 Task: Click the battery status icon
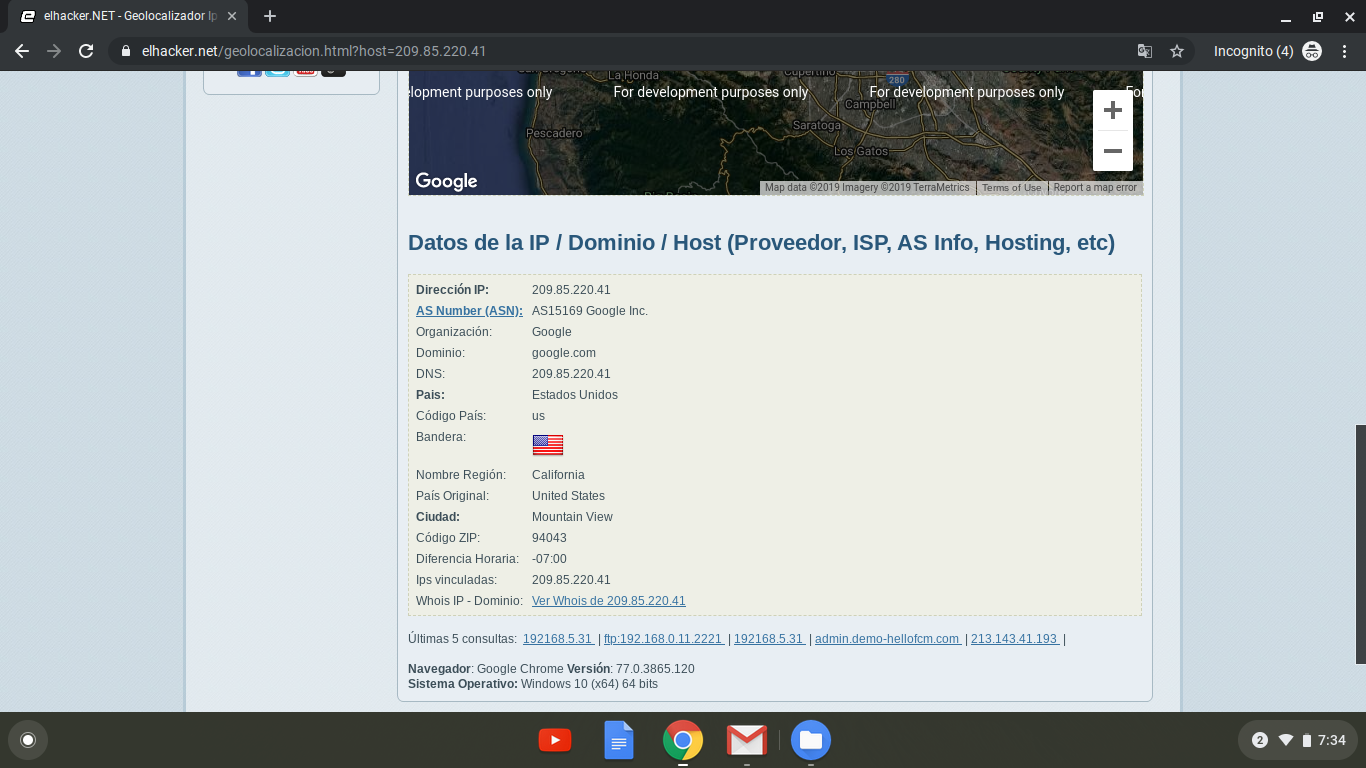pyautogui.click(x=1306, y=740)
